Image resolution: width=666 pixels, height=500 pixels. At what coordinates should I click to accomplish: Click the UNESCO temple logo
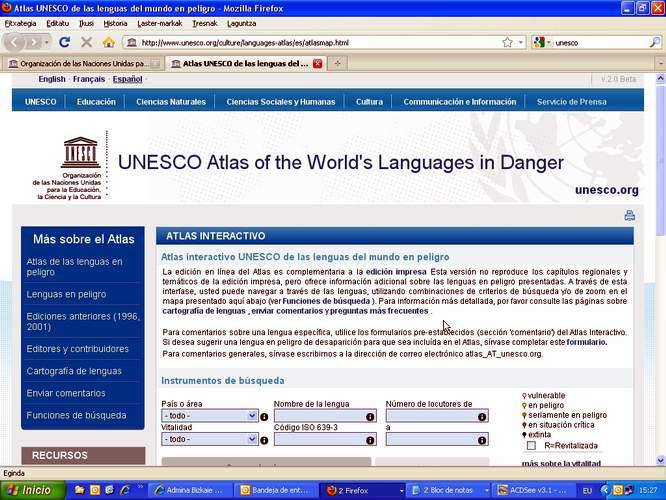[80, 153]
